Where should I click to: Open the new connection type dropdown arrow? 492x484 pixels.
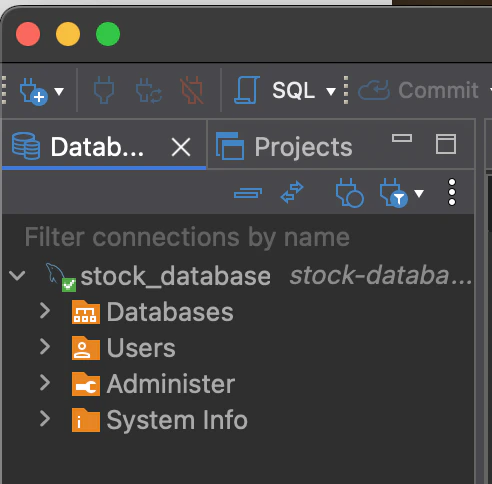59,91
